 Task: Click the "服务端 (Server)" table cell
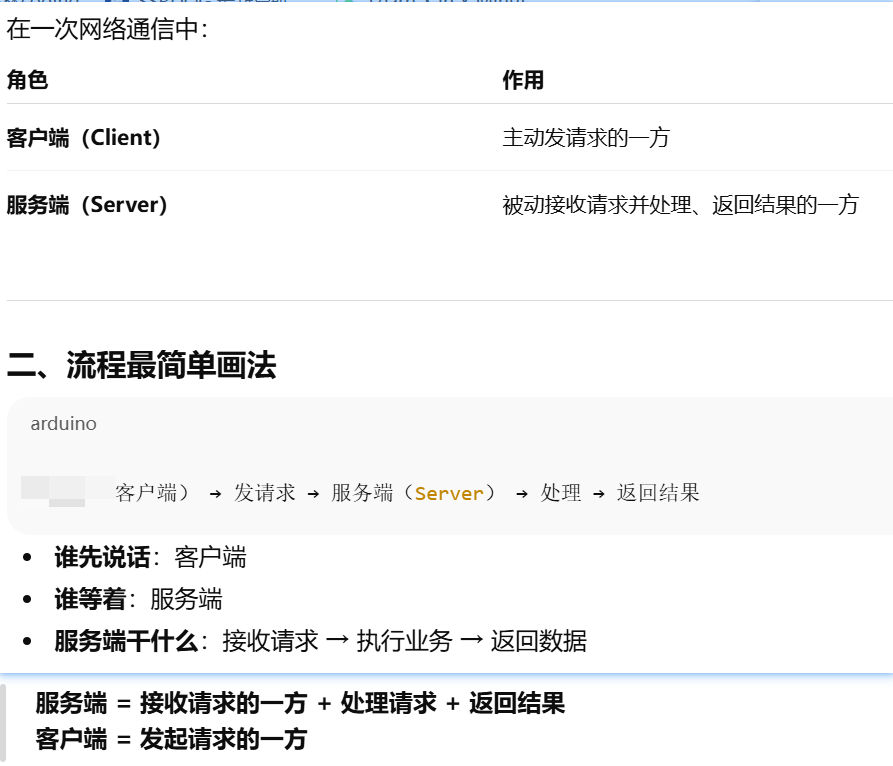(x=87, y=204)
